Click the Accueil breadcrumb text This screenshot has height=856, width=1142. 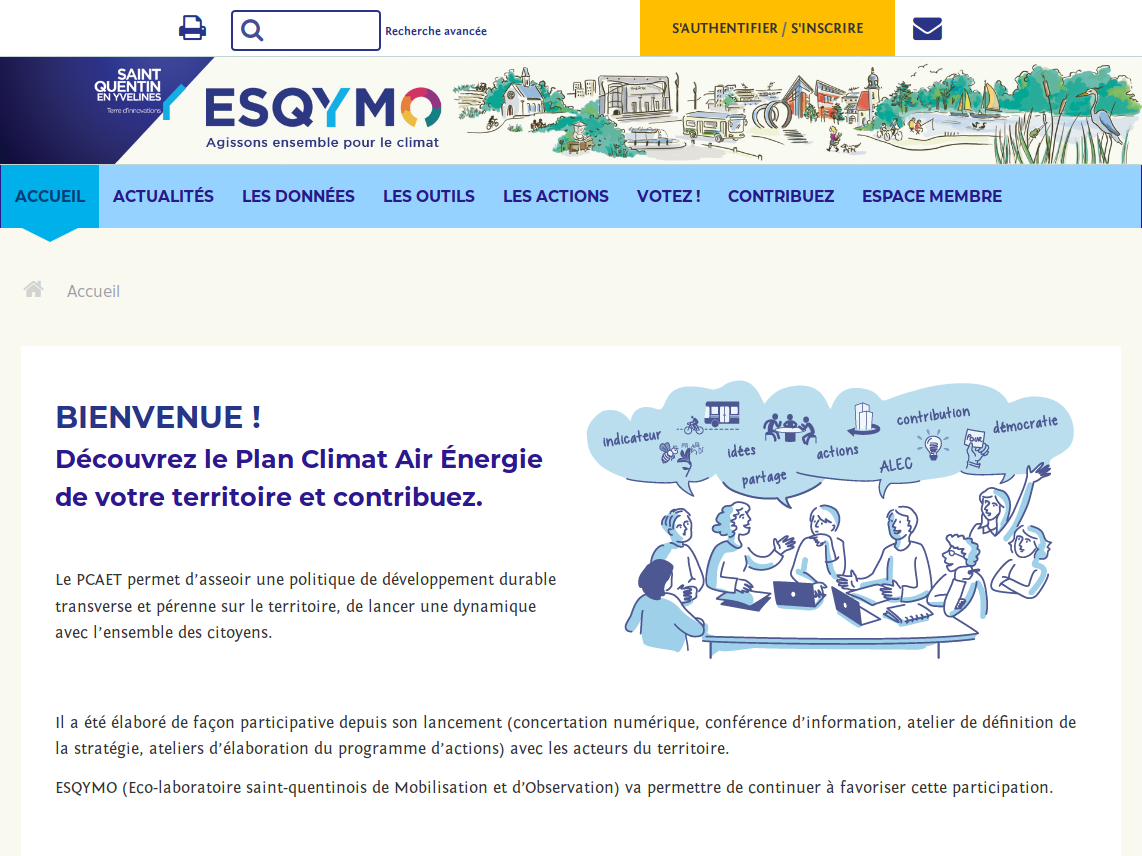(93, 291)
